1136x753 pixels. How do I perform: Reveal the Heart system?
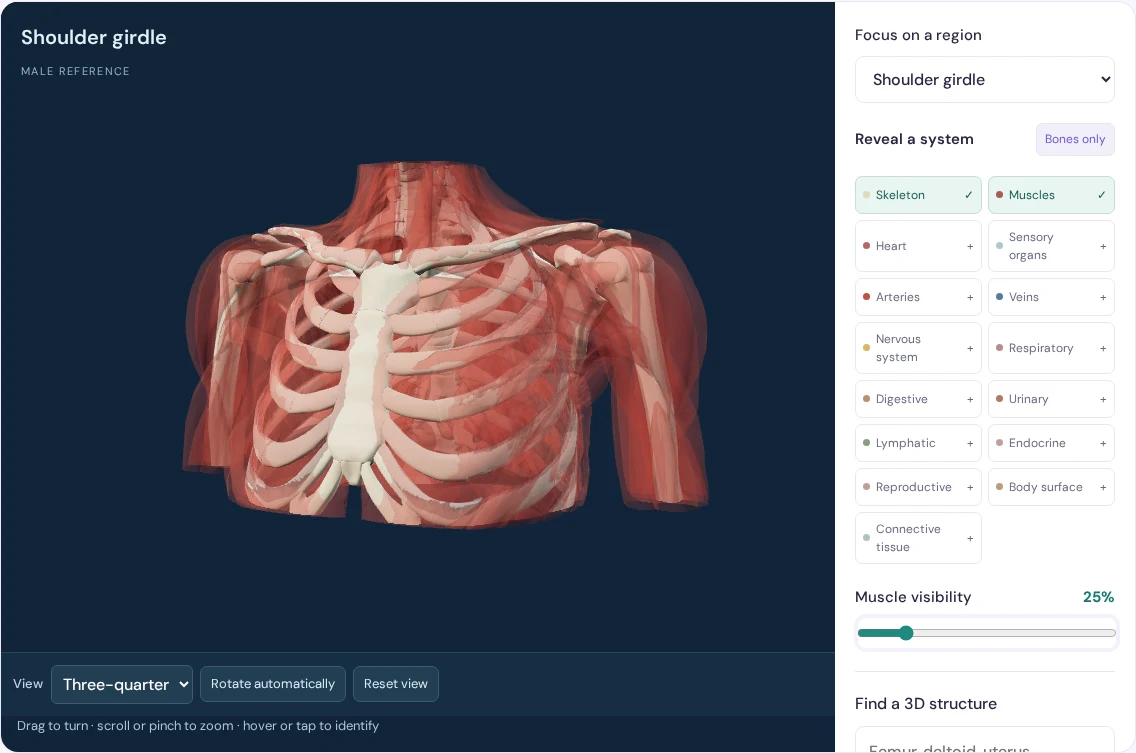(x=918, y=246)
